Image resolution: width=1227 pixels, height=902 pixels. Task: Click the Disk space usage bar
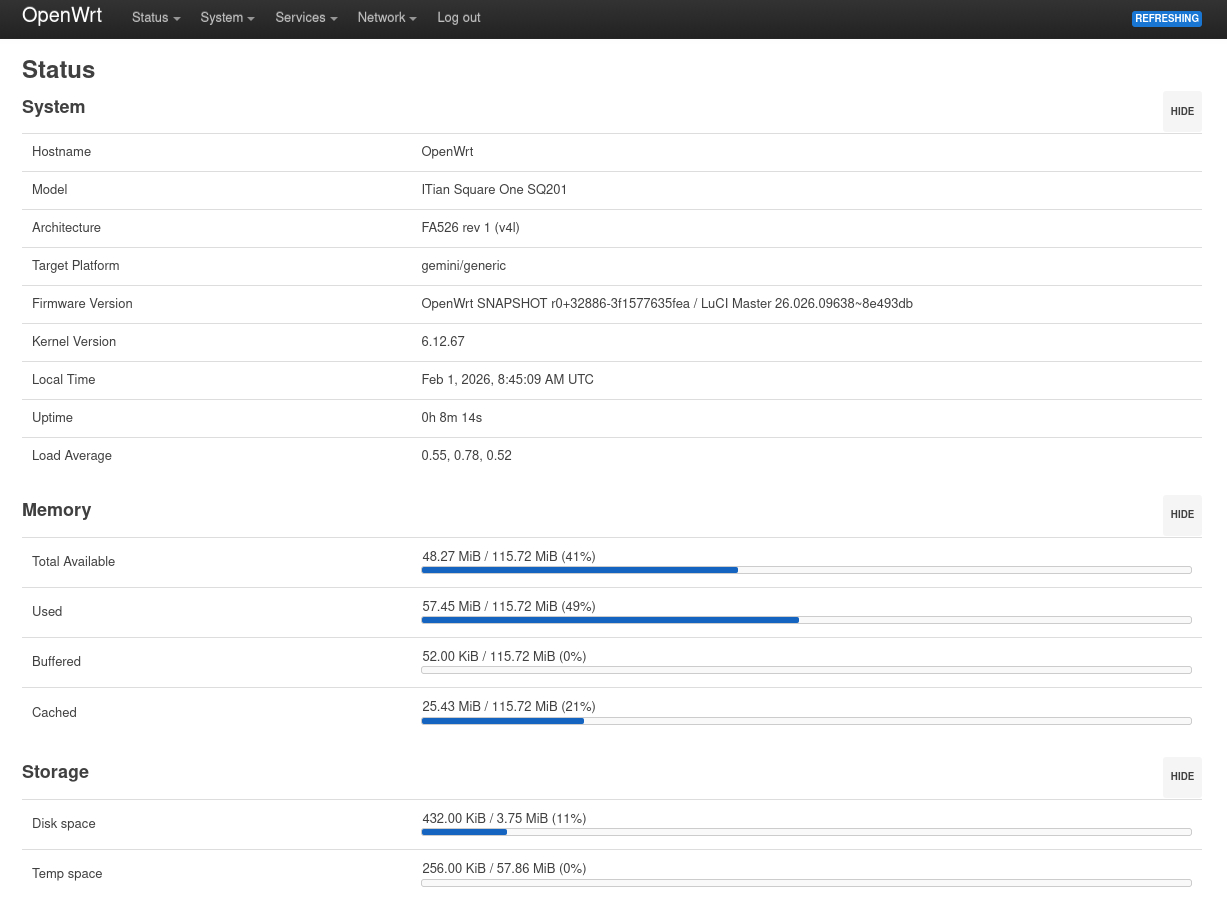click(x=806, y=832)
